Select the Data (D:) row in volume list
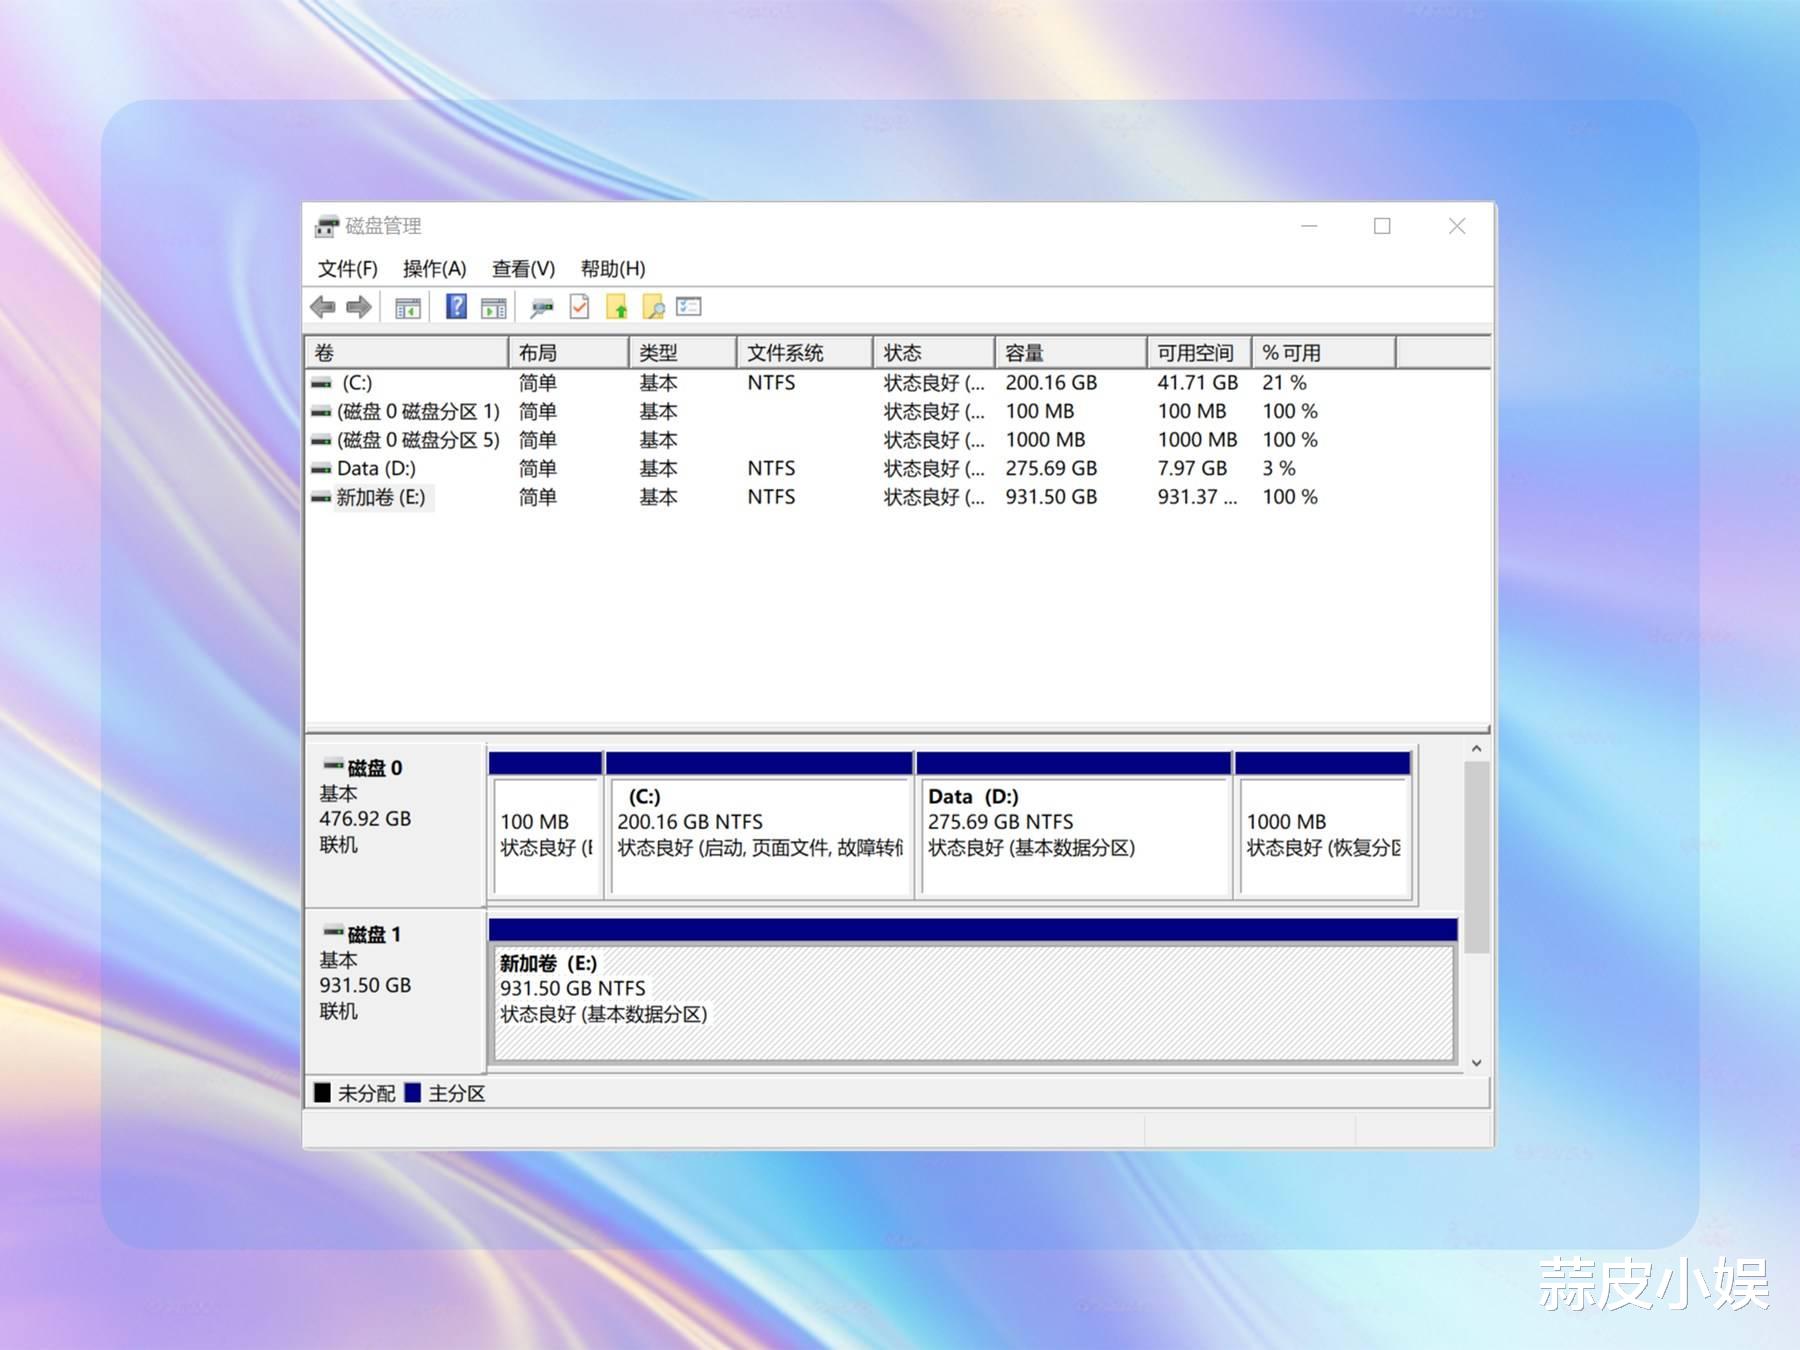The height and width of the screenshot is (1350, 1800). pyautogui.click(x=376, y=469)
